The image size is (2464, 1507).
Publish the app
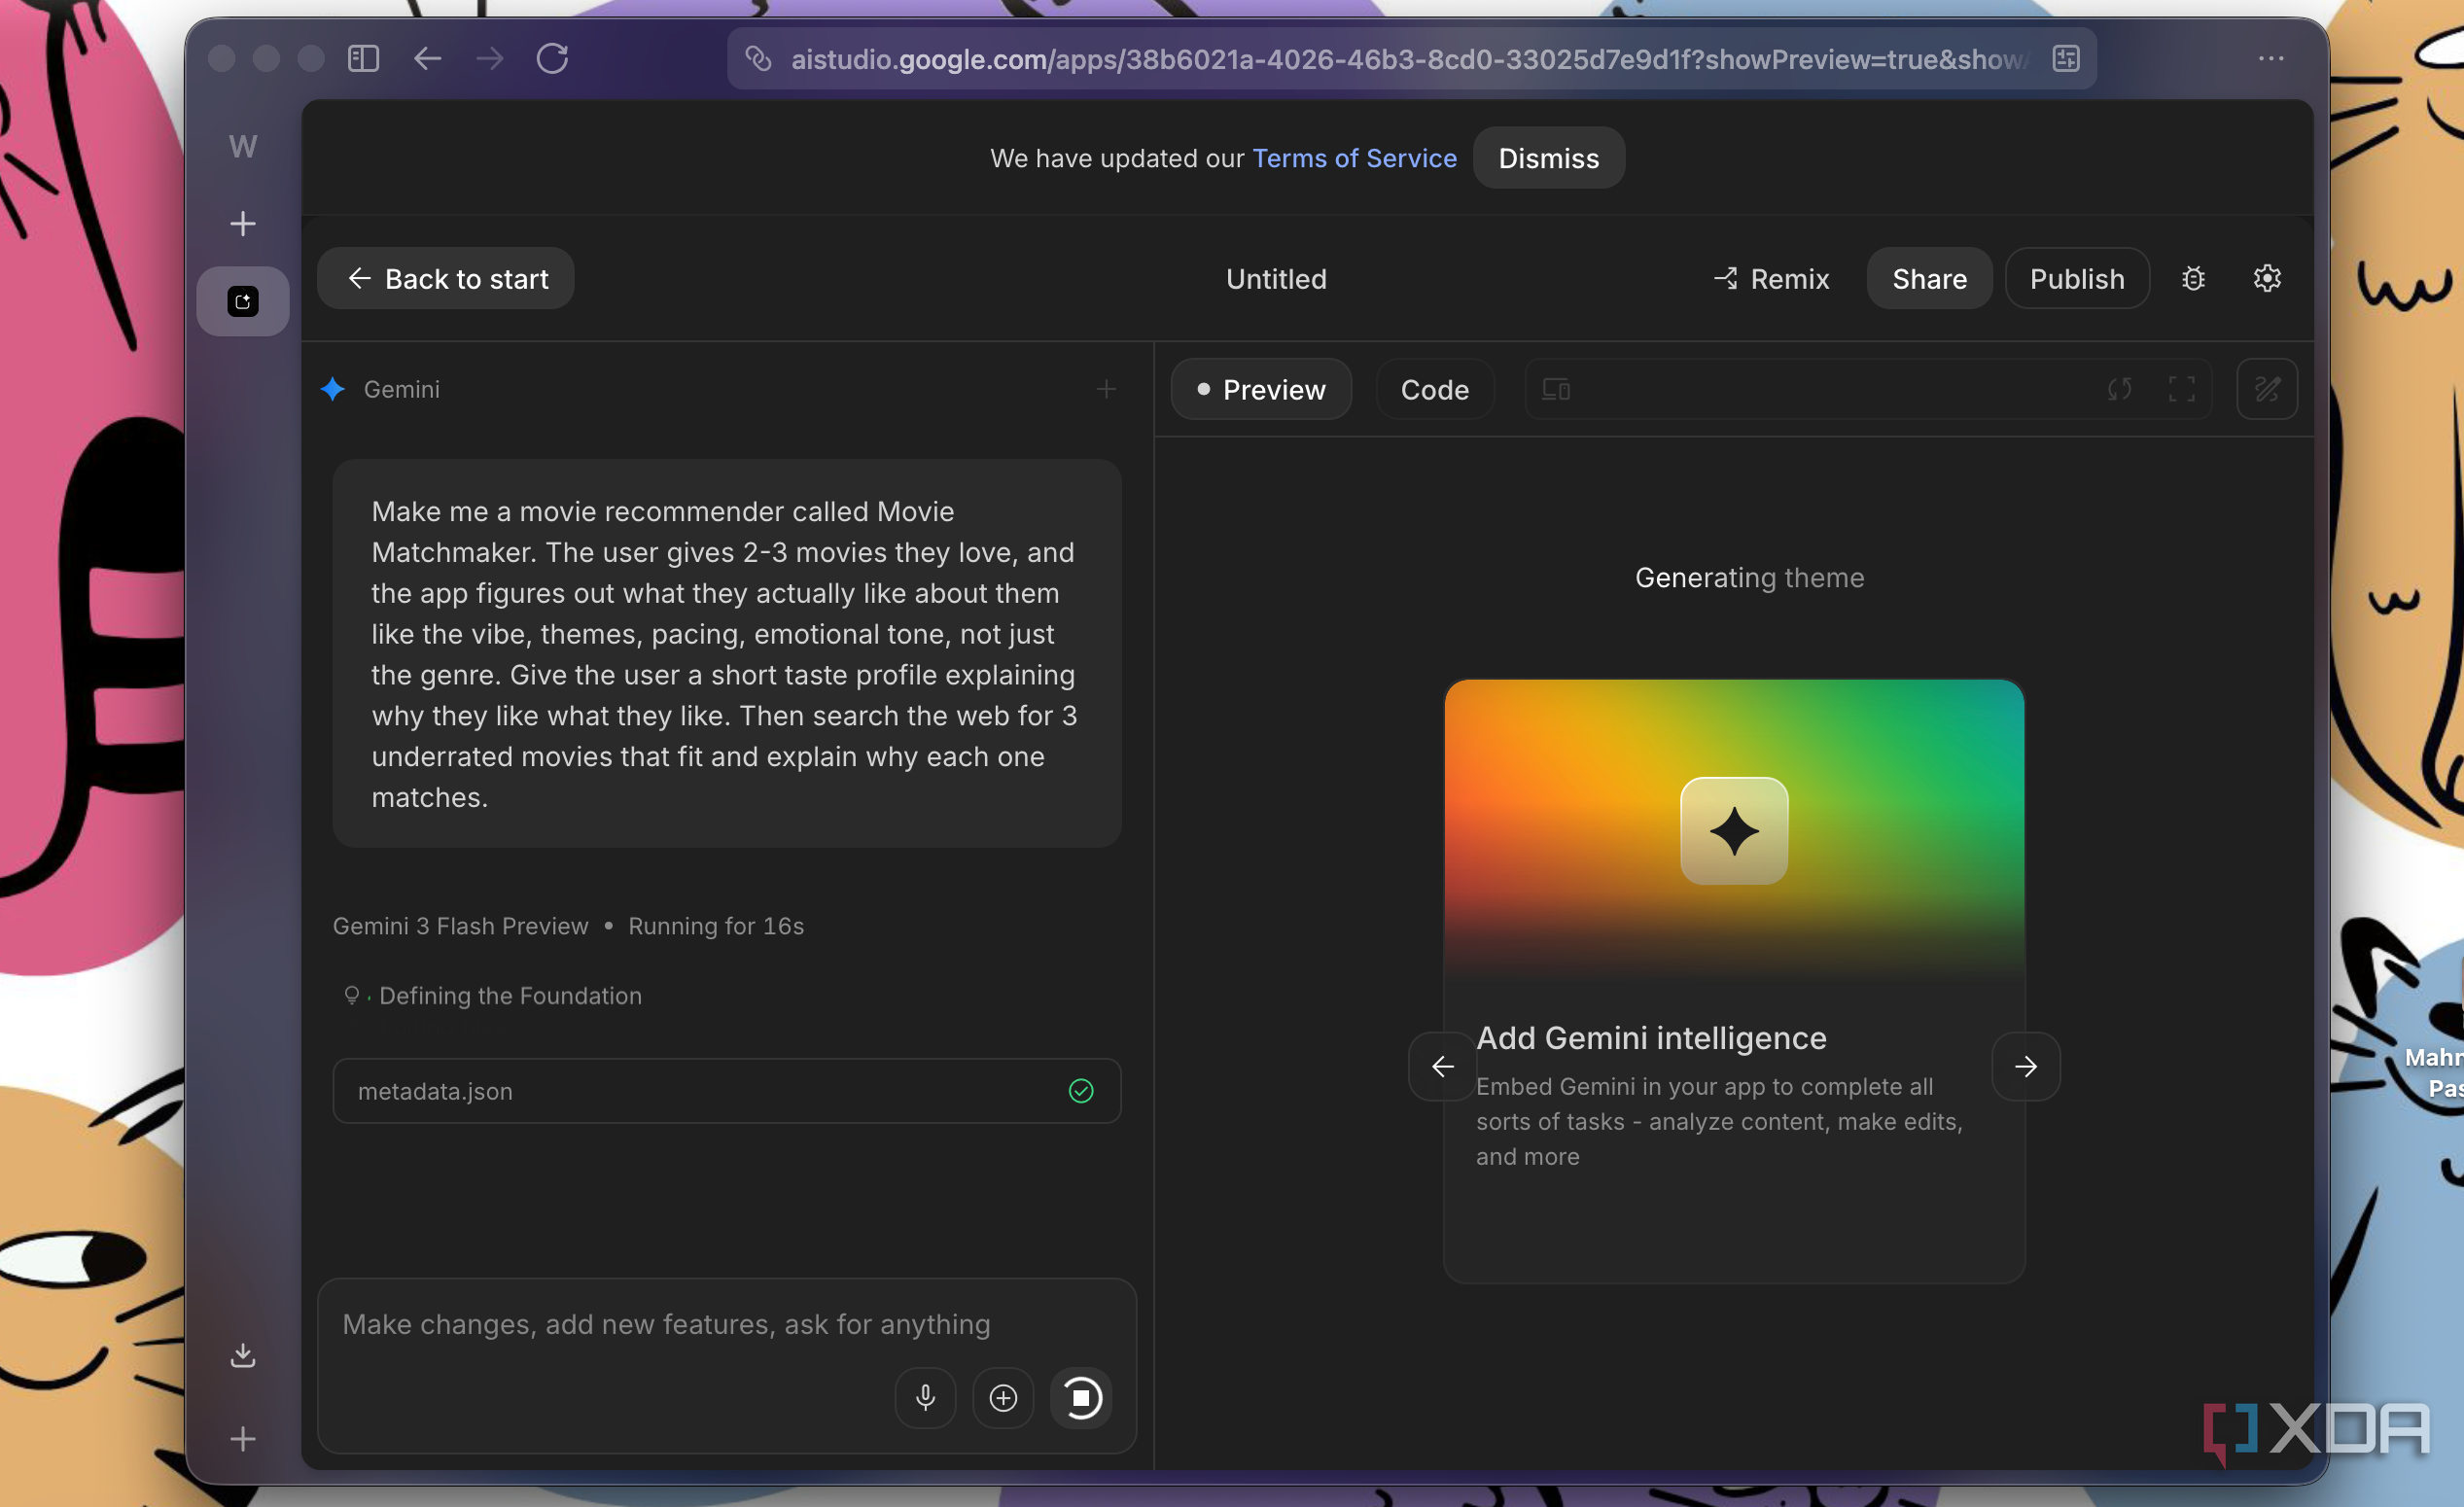(x=2076, y=278)
